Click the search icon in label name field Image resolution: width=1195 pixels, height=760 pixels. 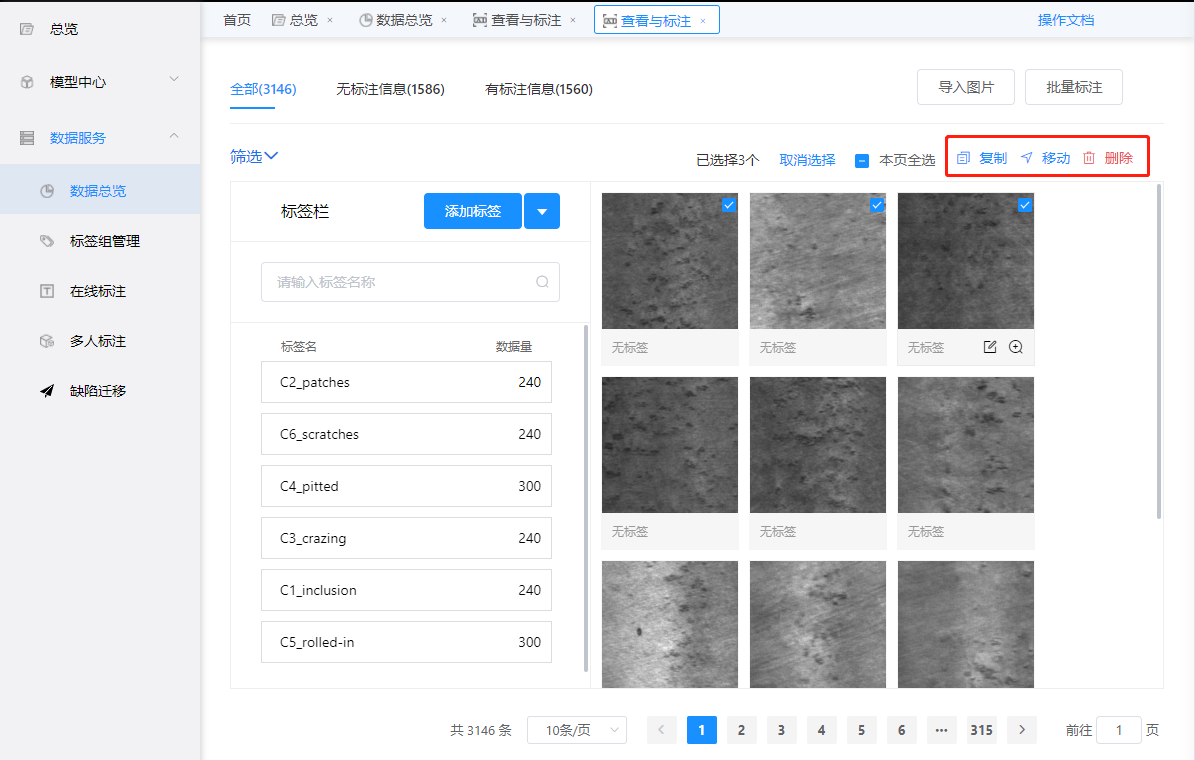[x=543, y=282]
